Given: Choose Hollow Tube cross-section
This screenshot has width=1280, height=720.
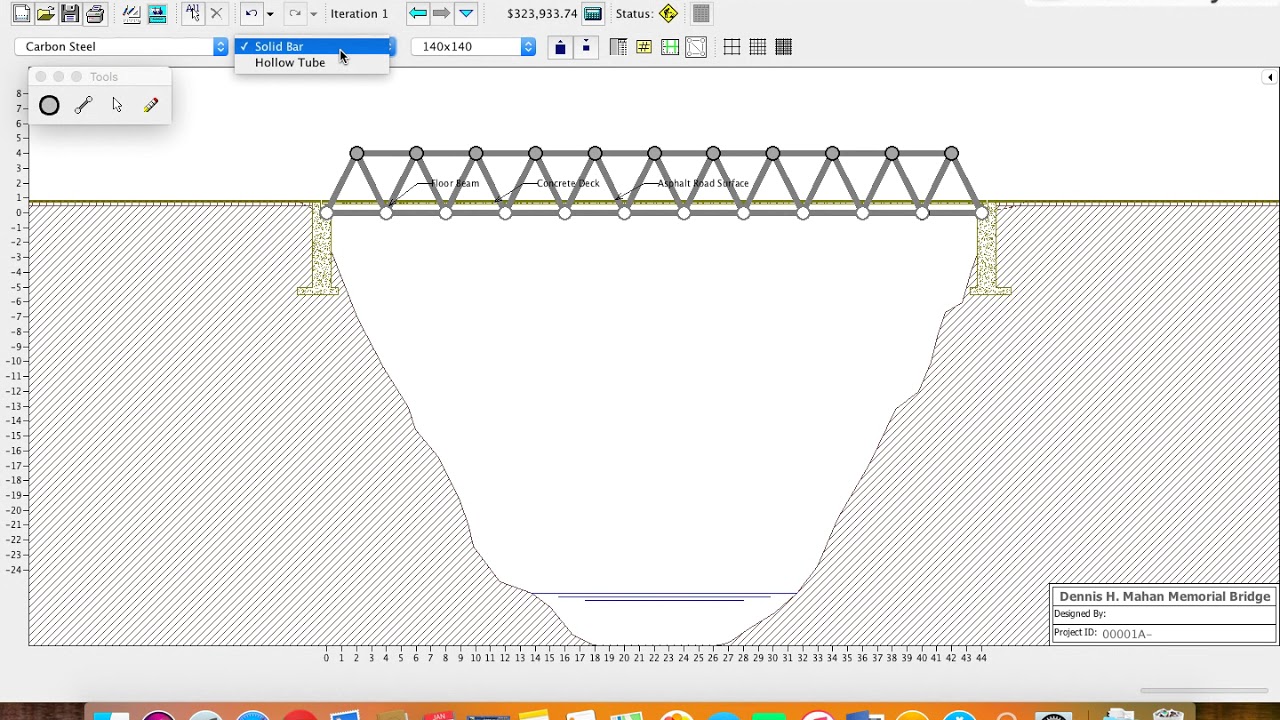Looking at the screenshot, I should [312, 62].
